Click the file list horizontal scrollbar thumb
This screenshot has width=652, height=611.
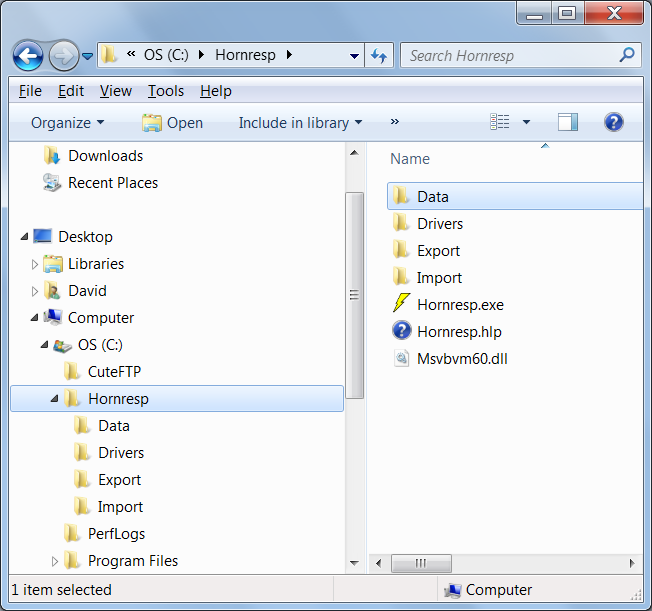click(421, 563)
